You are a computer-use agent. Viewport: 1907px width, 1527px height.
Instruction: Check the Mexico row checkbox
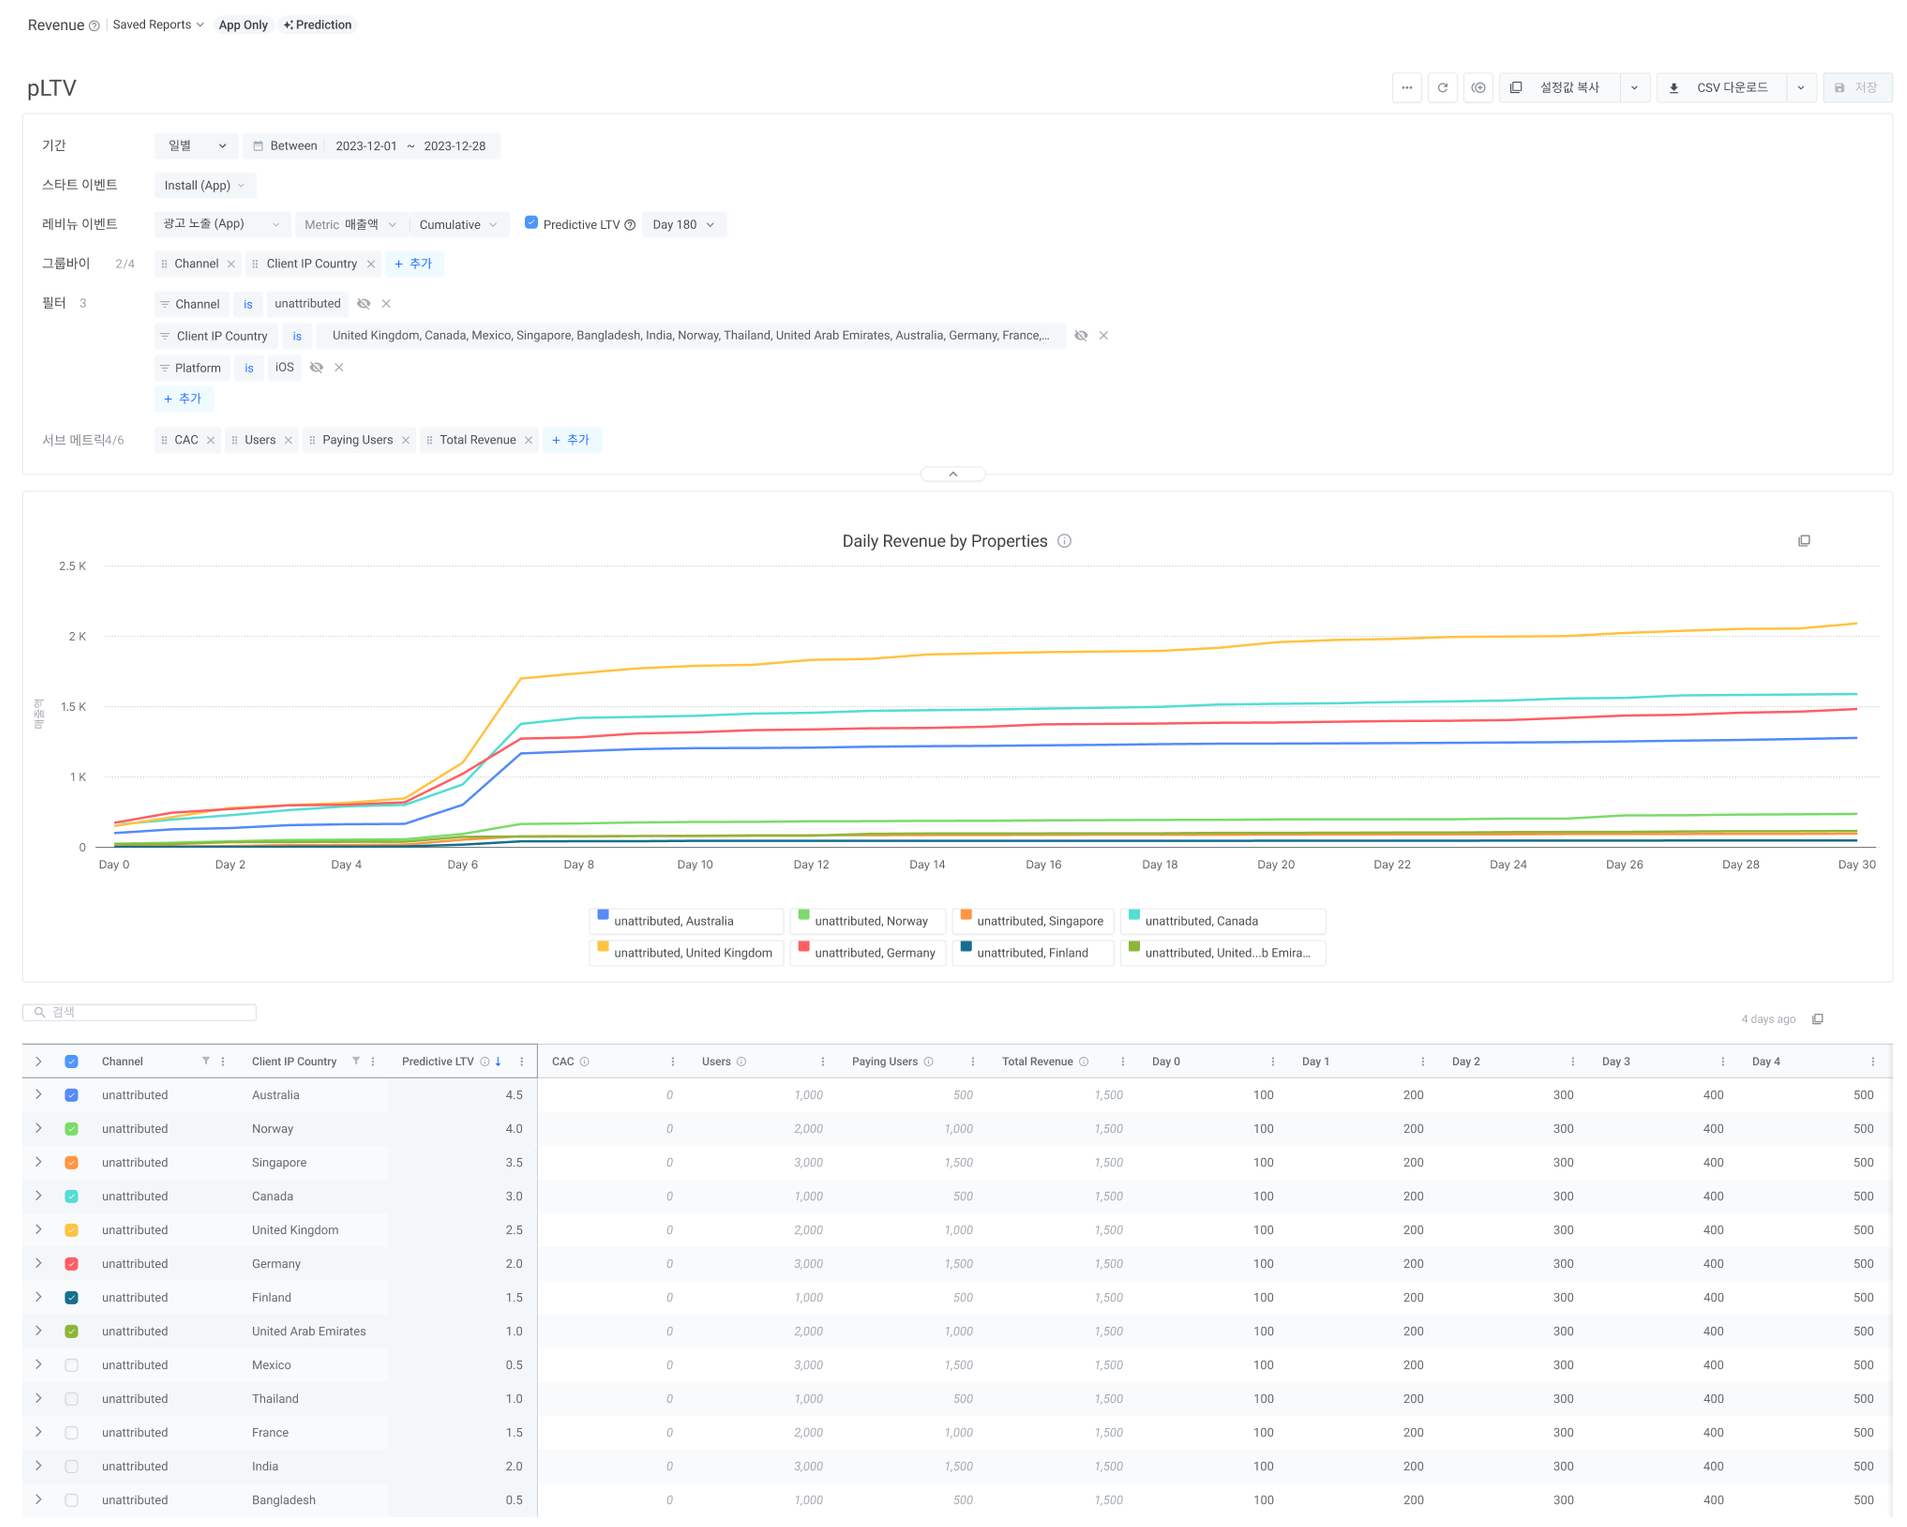(71, 1365)
